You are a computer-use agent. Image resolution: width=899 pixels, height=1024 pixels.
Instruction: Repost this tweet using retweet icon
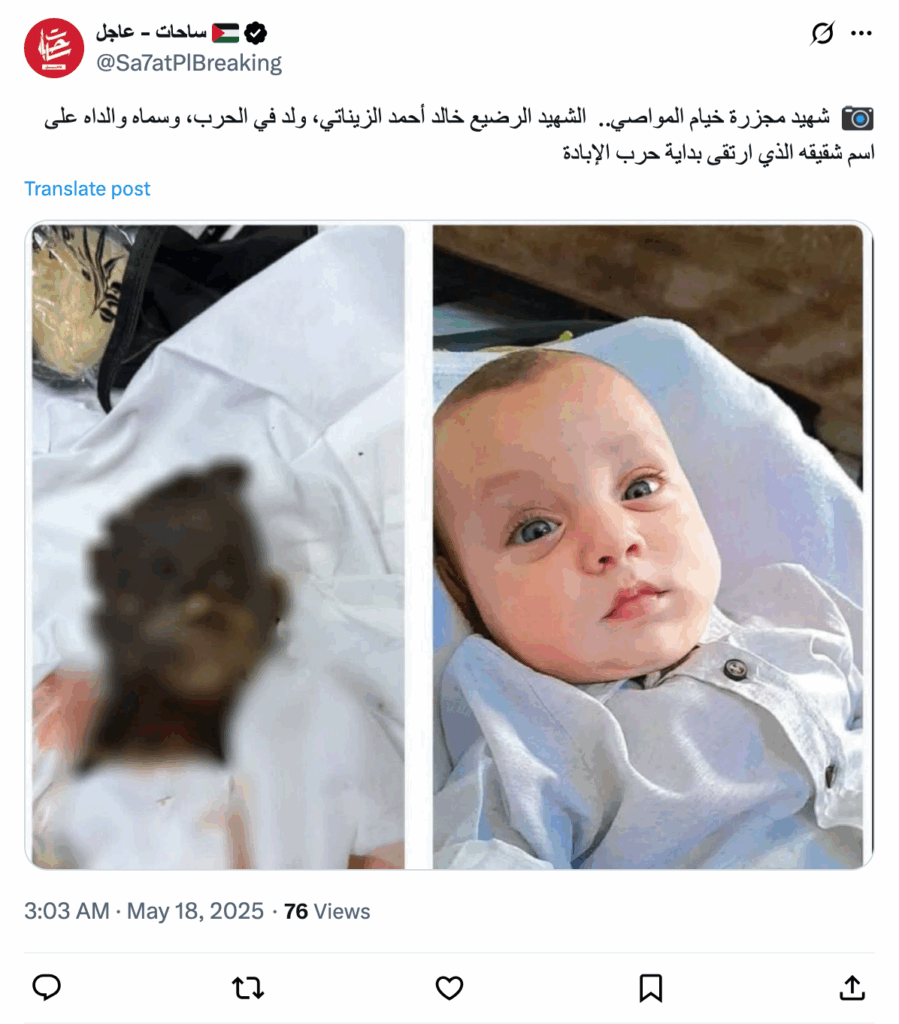248,988
